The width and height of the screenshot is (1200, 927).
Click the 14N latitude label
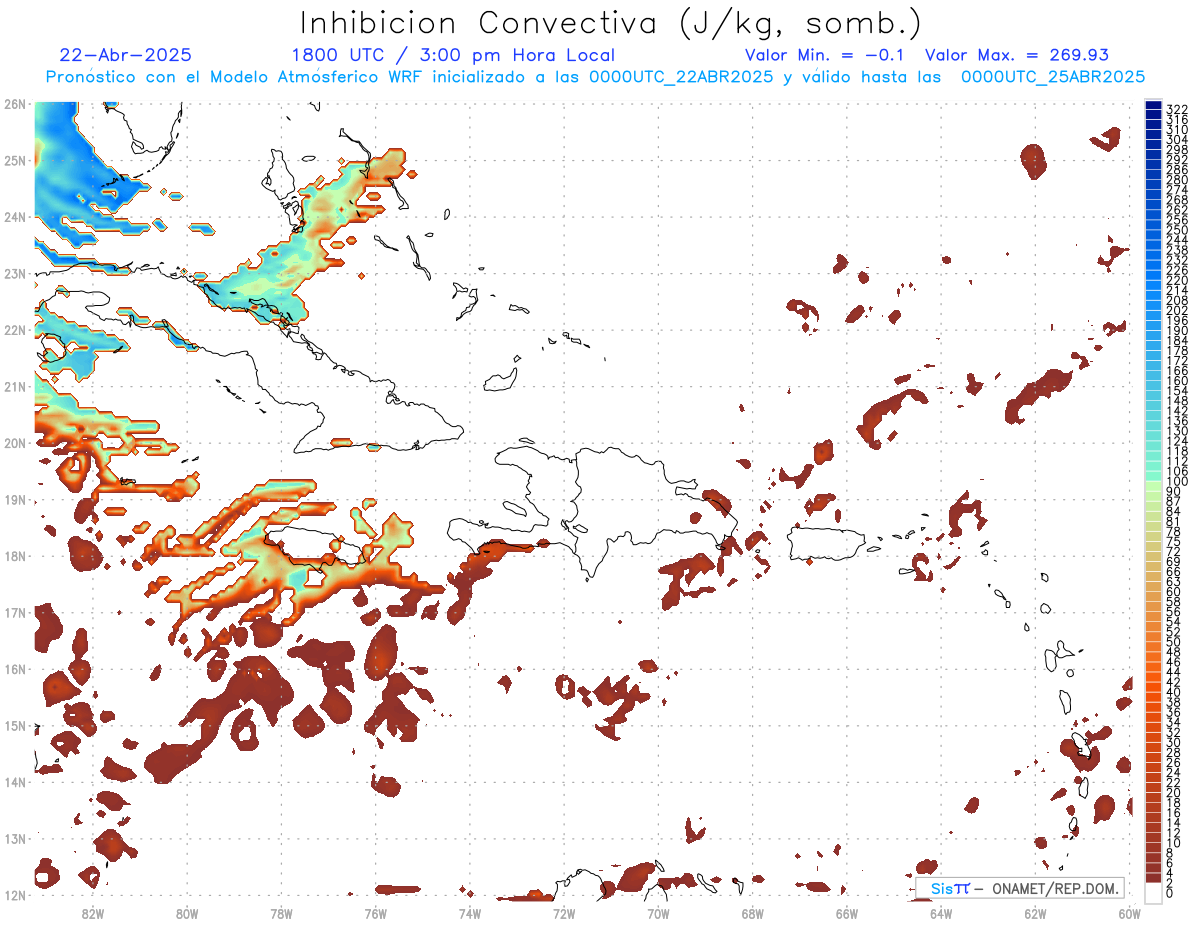(15, 782)
